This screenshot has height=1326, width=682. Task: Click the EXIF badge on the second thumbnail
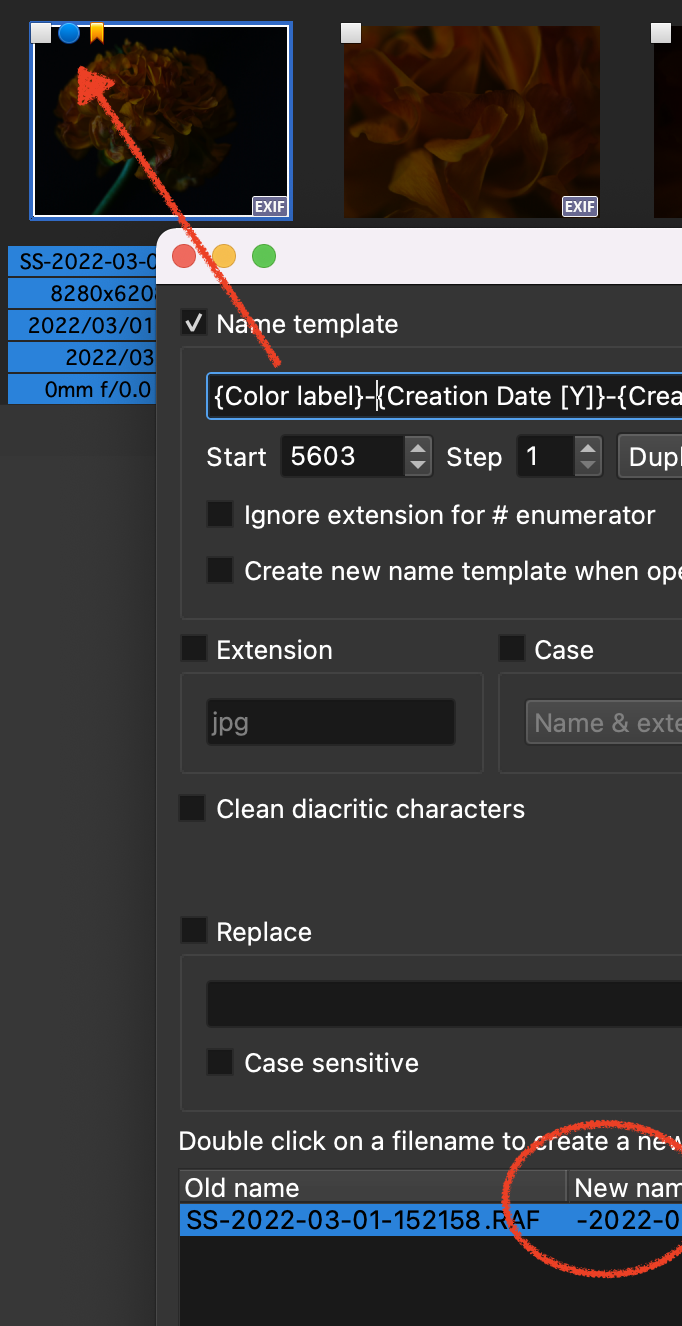tap(580, 207)
